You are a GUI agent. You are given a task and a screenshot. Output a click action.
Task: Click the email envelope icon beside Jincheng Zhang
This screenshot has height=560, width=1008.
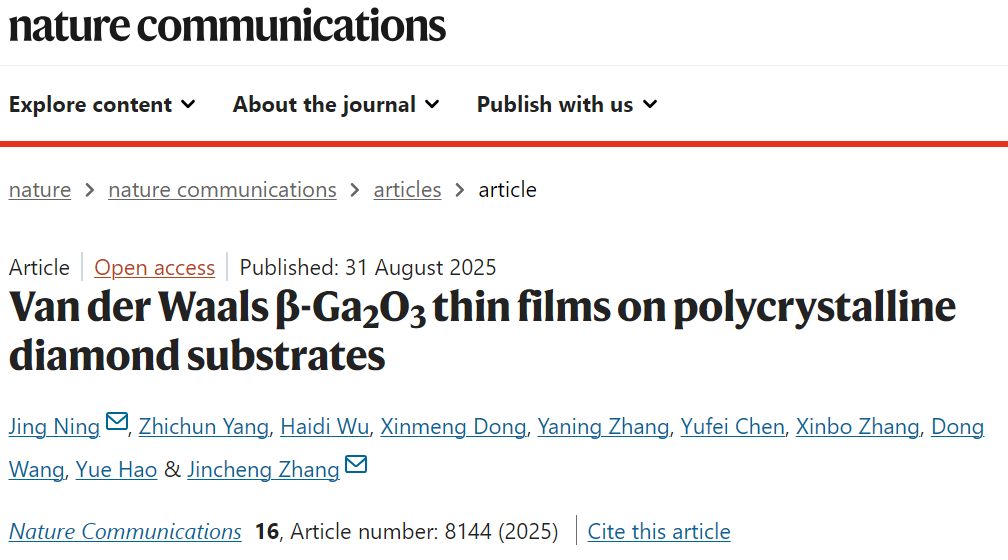356,464
